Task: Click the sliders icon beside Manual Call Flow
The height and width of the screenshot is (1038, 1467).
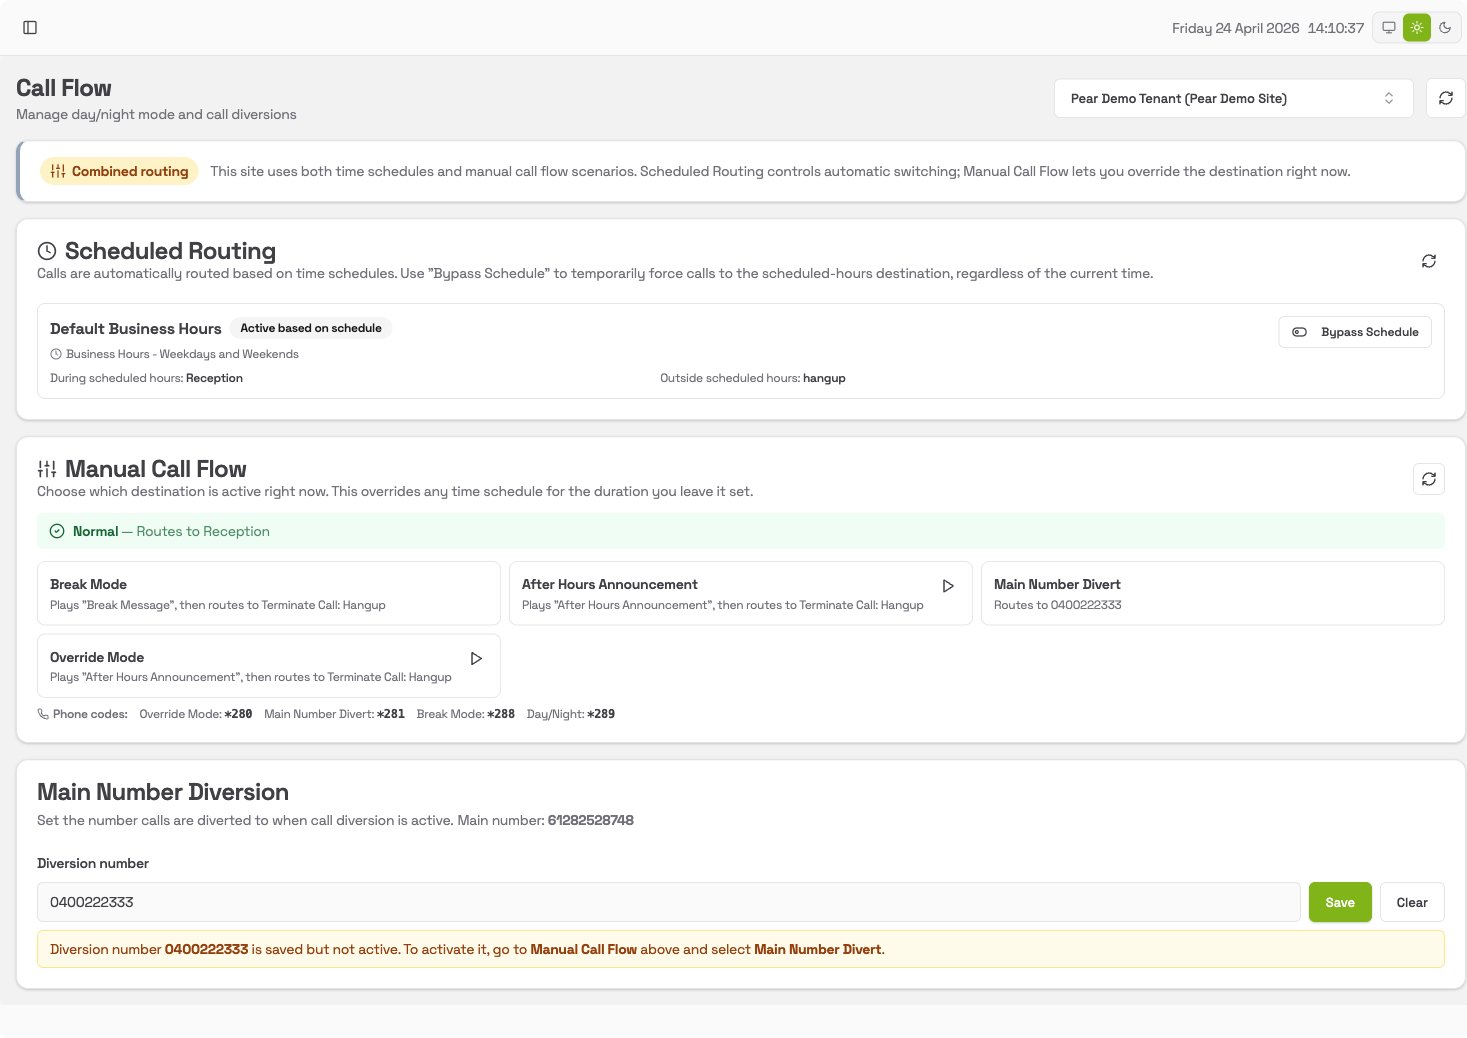Action: tap(47, 469)
